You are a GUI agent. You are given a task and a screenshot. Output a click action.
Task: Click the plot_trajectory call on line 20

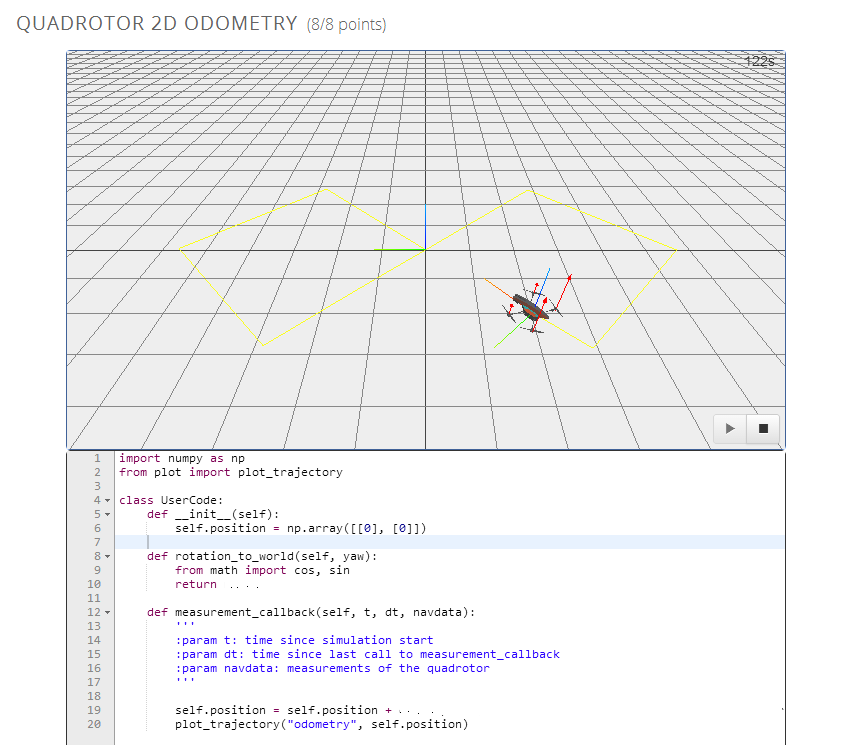coord(320,724)
